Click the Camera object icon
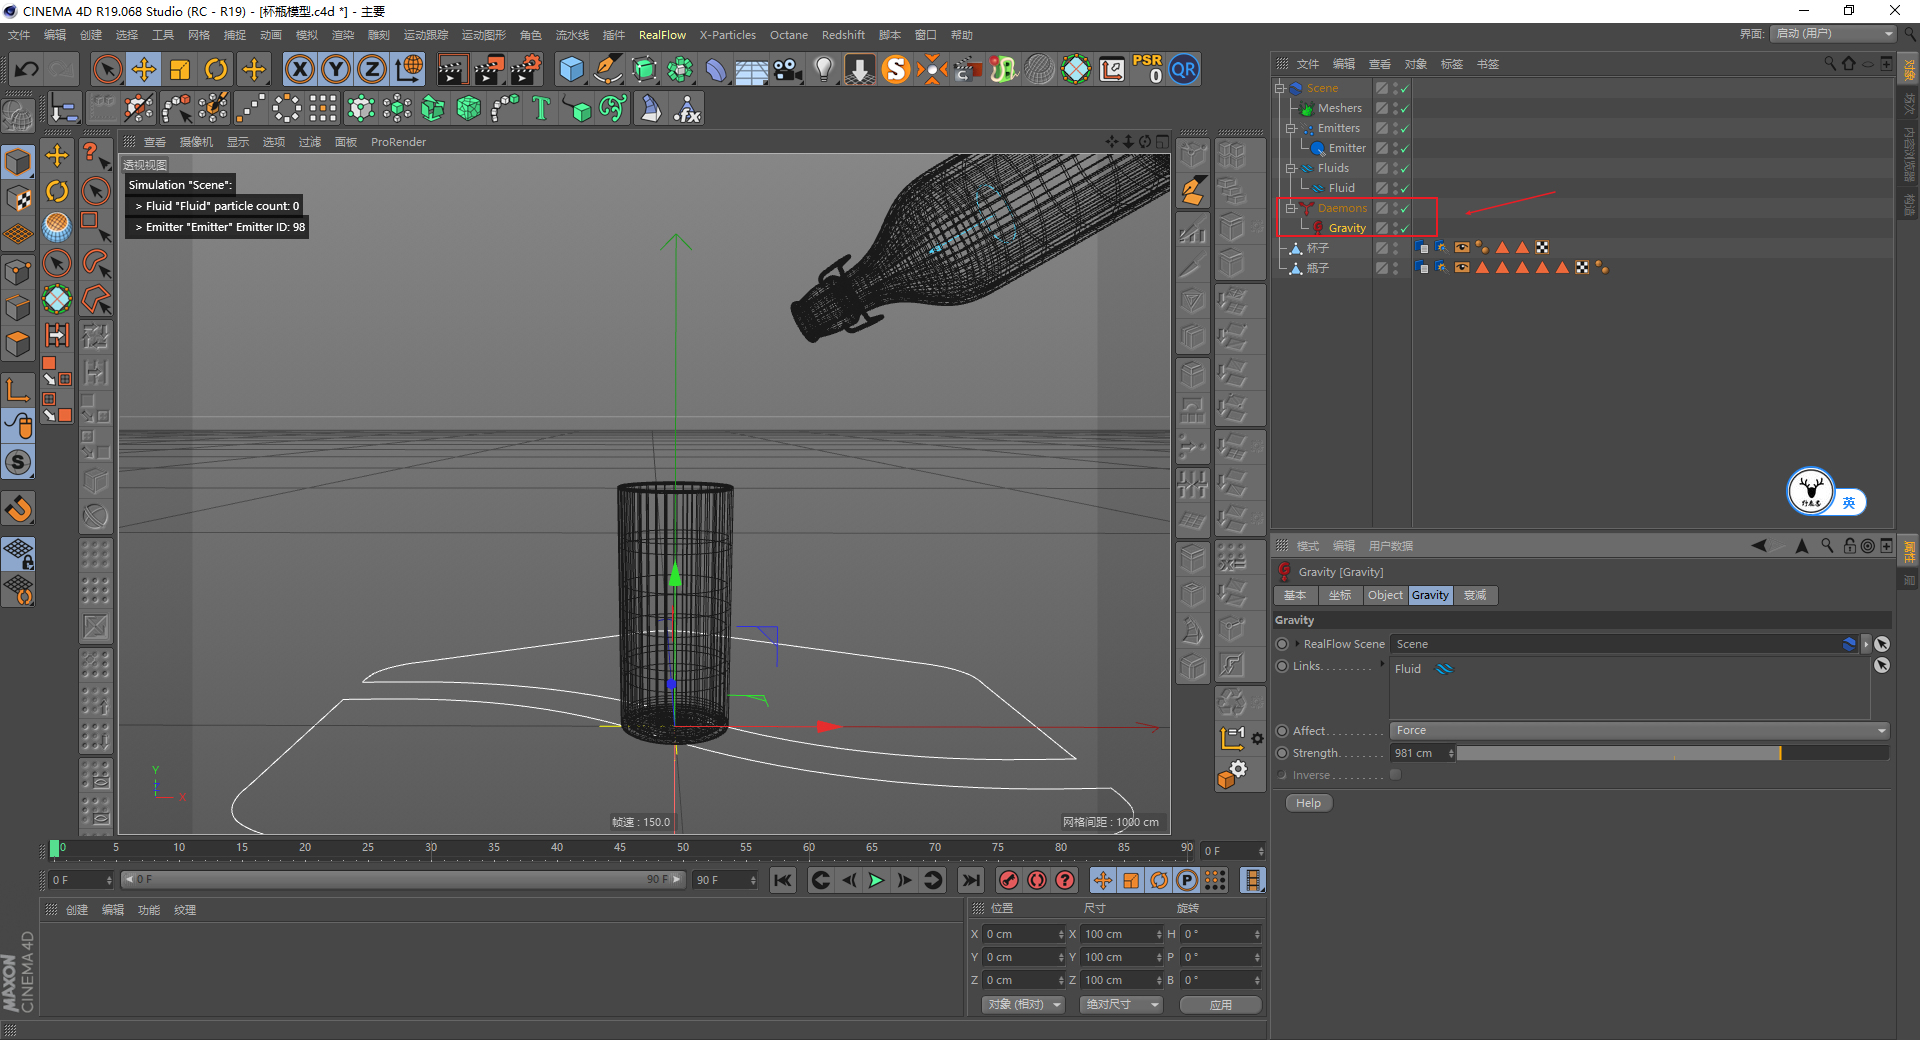The image size is (1920, 1040). (x=788, y=70)
